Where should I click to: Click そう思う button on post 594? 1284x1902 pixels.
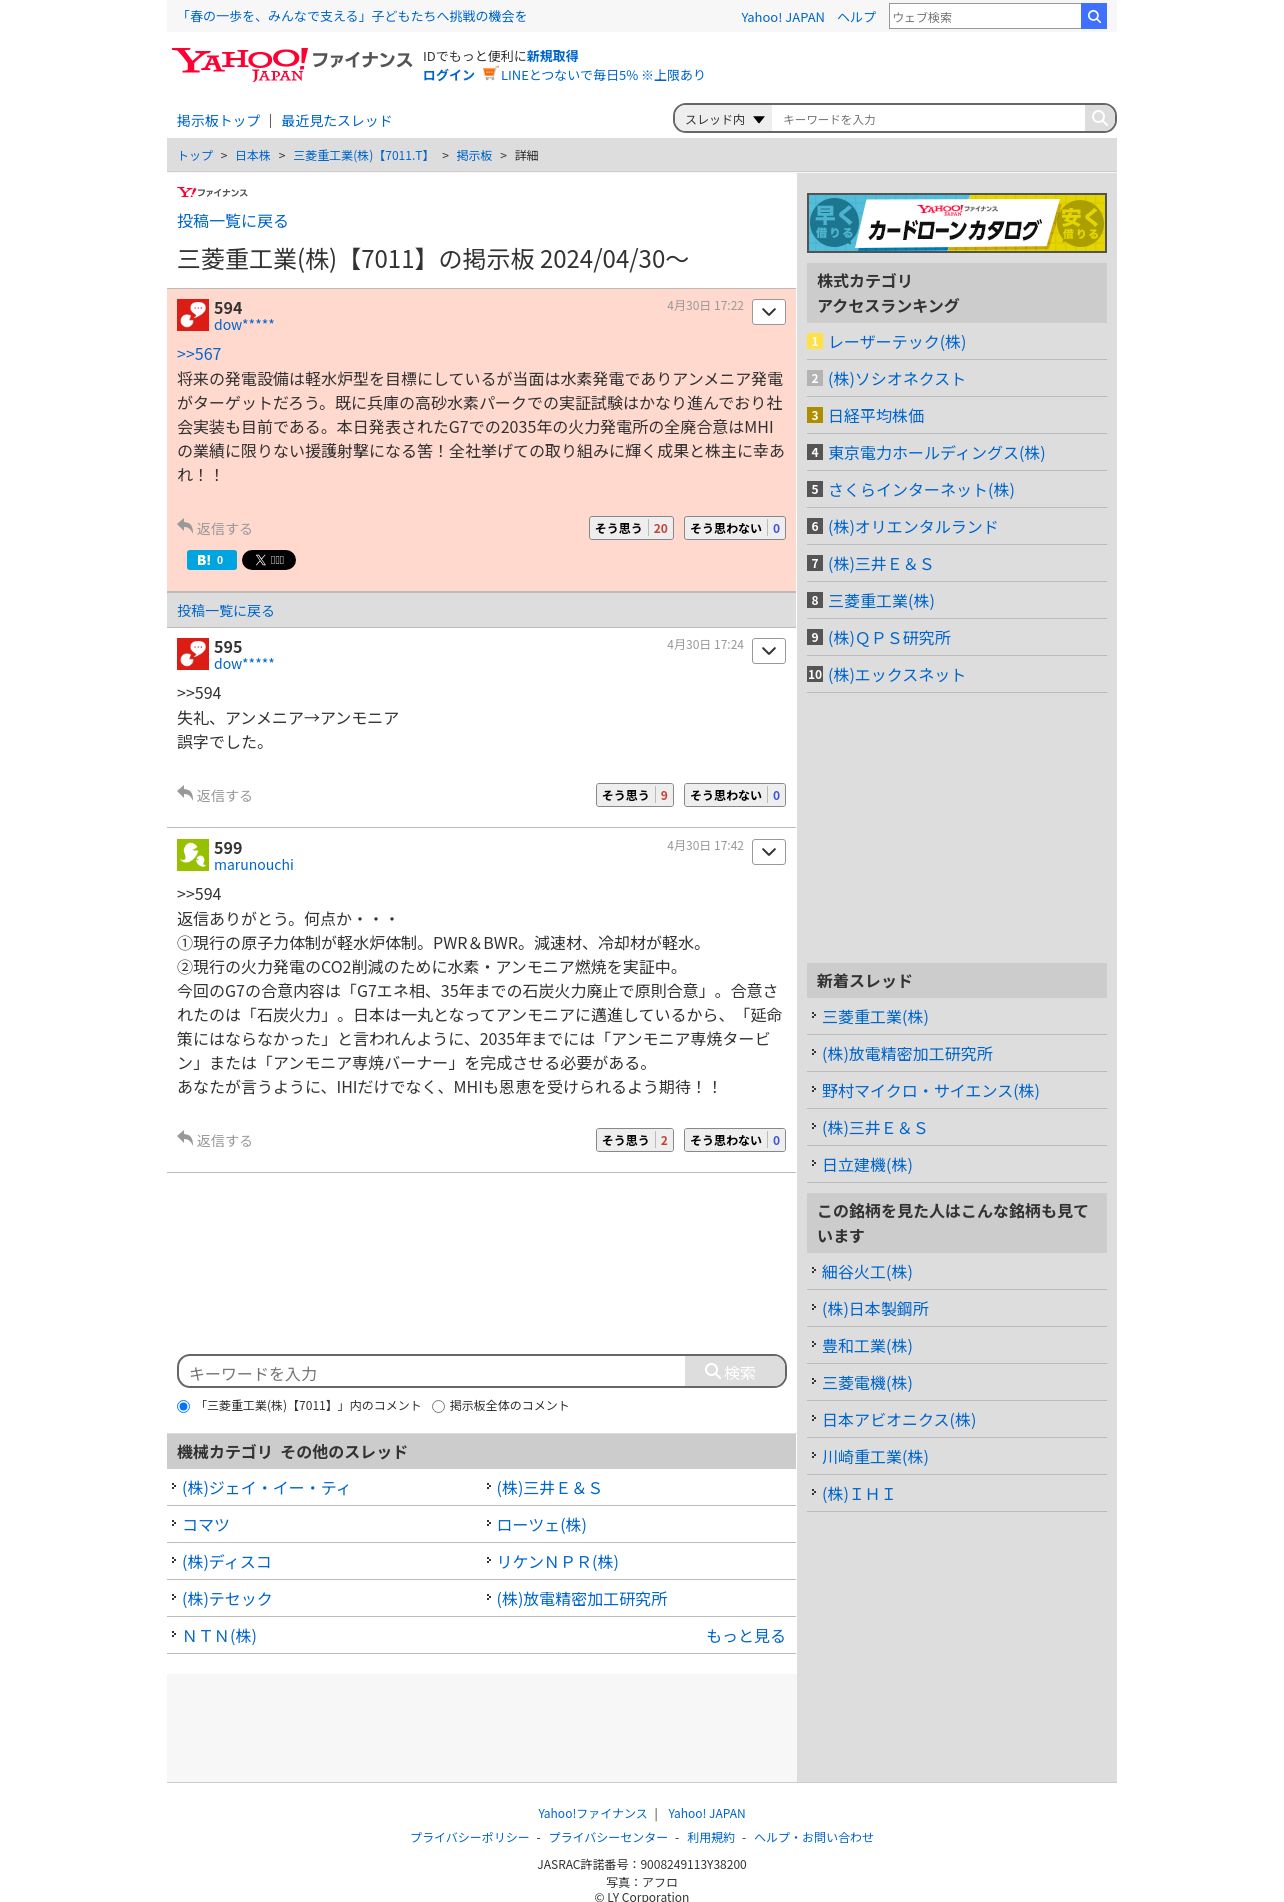631,528
